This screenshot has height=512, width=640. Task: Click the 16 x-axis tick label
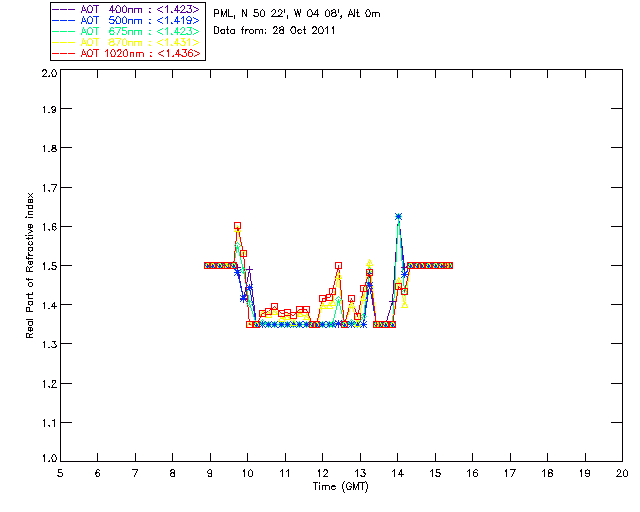472,473
